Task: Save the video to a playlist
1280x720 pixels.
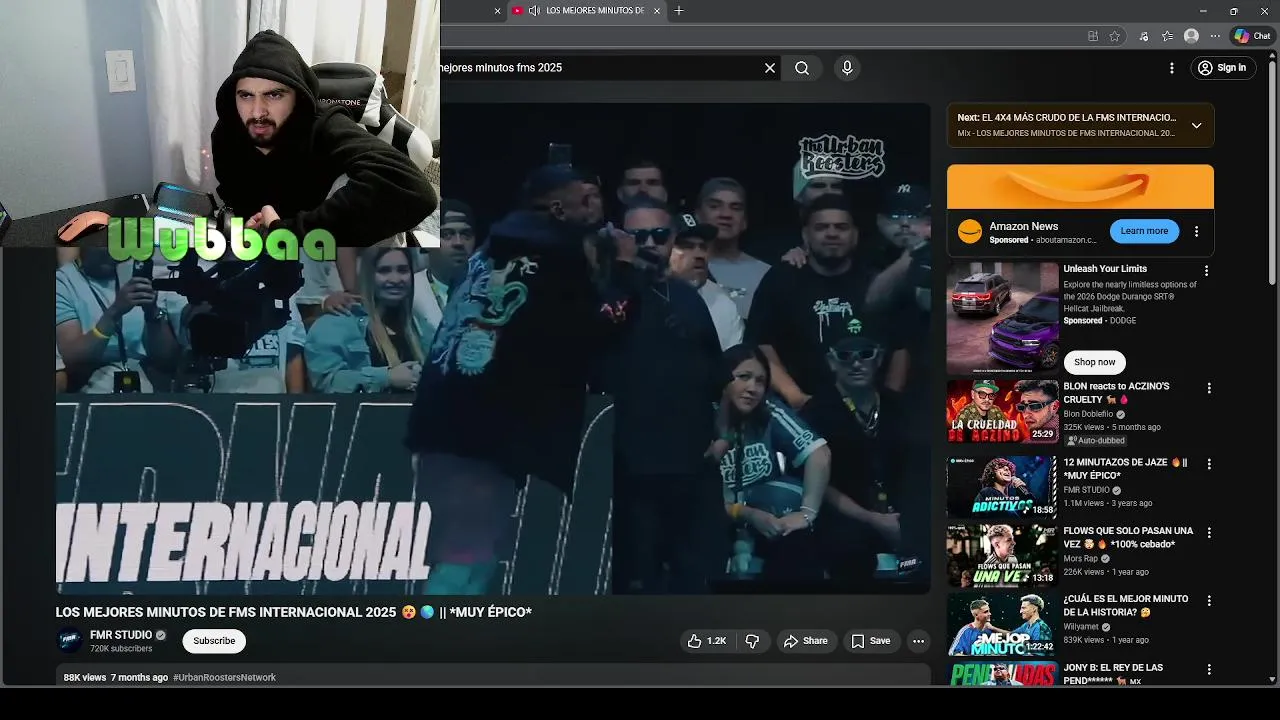Action: pos(870,641)
